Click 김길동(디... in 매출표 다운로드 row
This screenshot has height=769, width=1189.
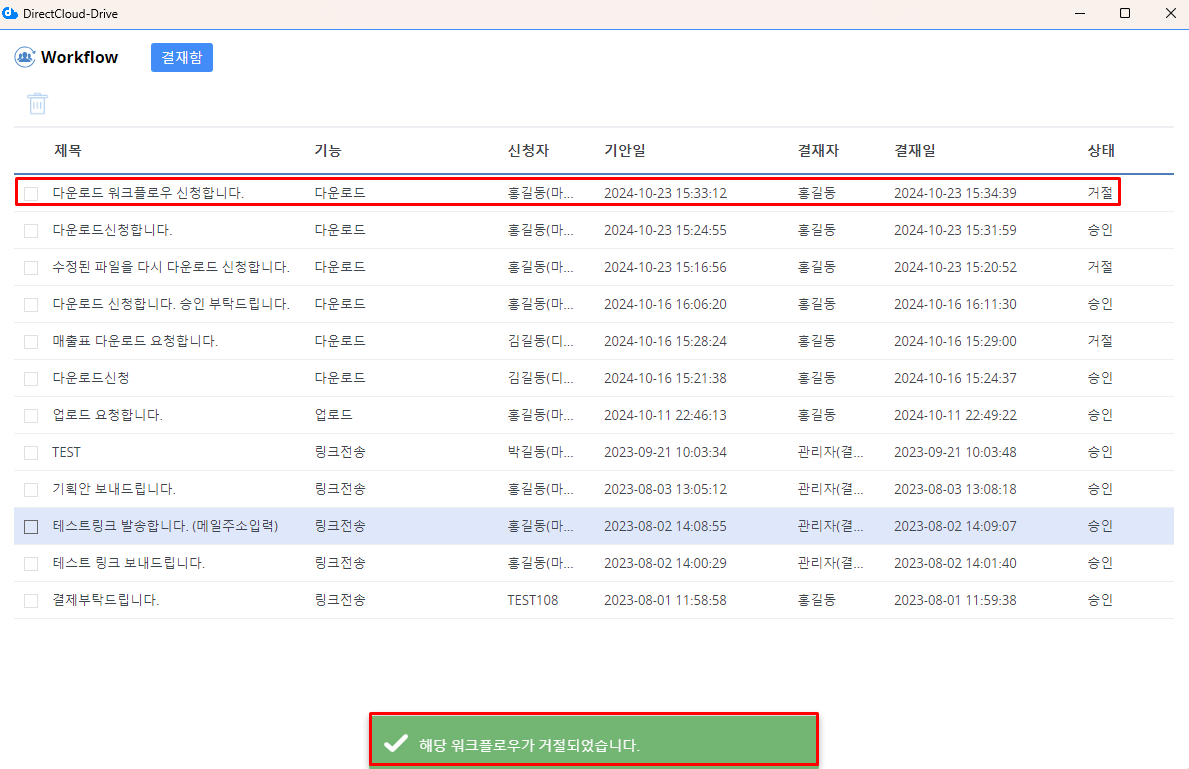540,341
